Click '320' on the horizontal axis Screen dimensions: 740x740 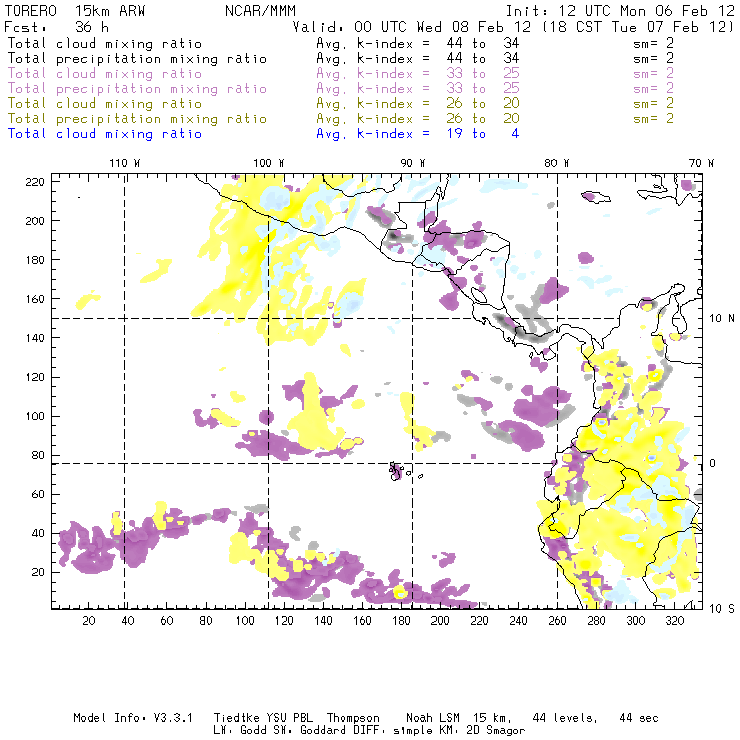(674, 621)
